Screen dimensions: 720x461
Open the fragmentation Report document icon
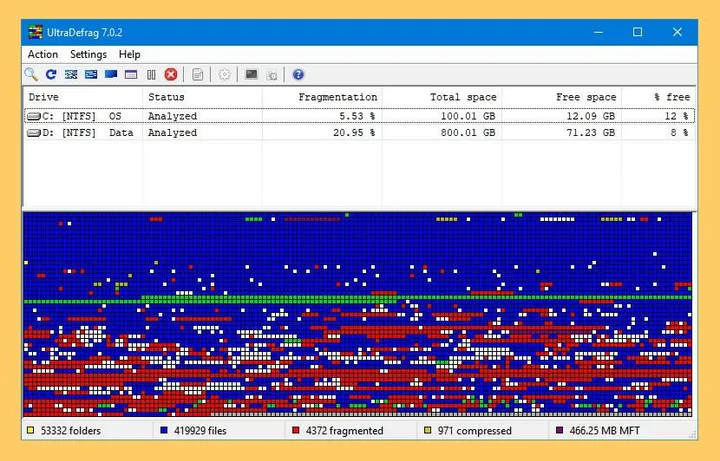pos(197,74)
